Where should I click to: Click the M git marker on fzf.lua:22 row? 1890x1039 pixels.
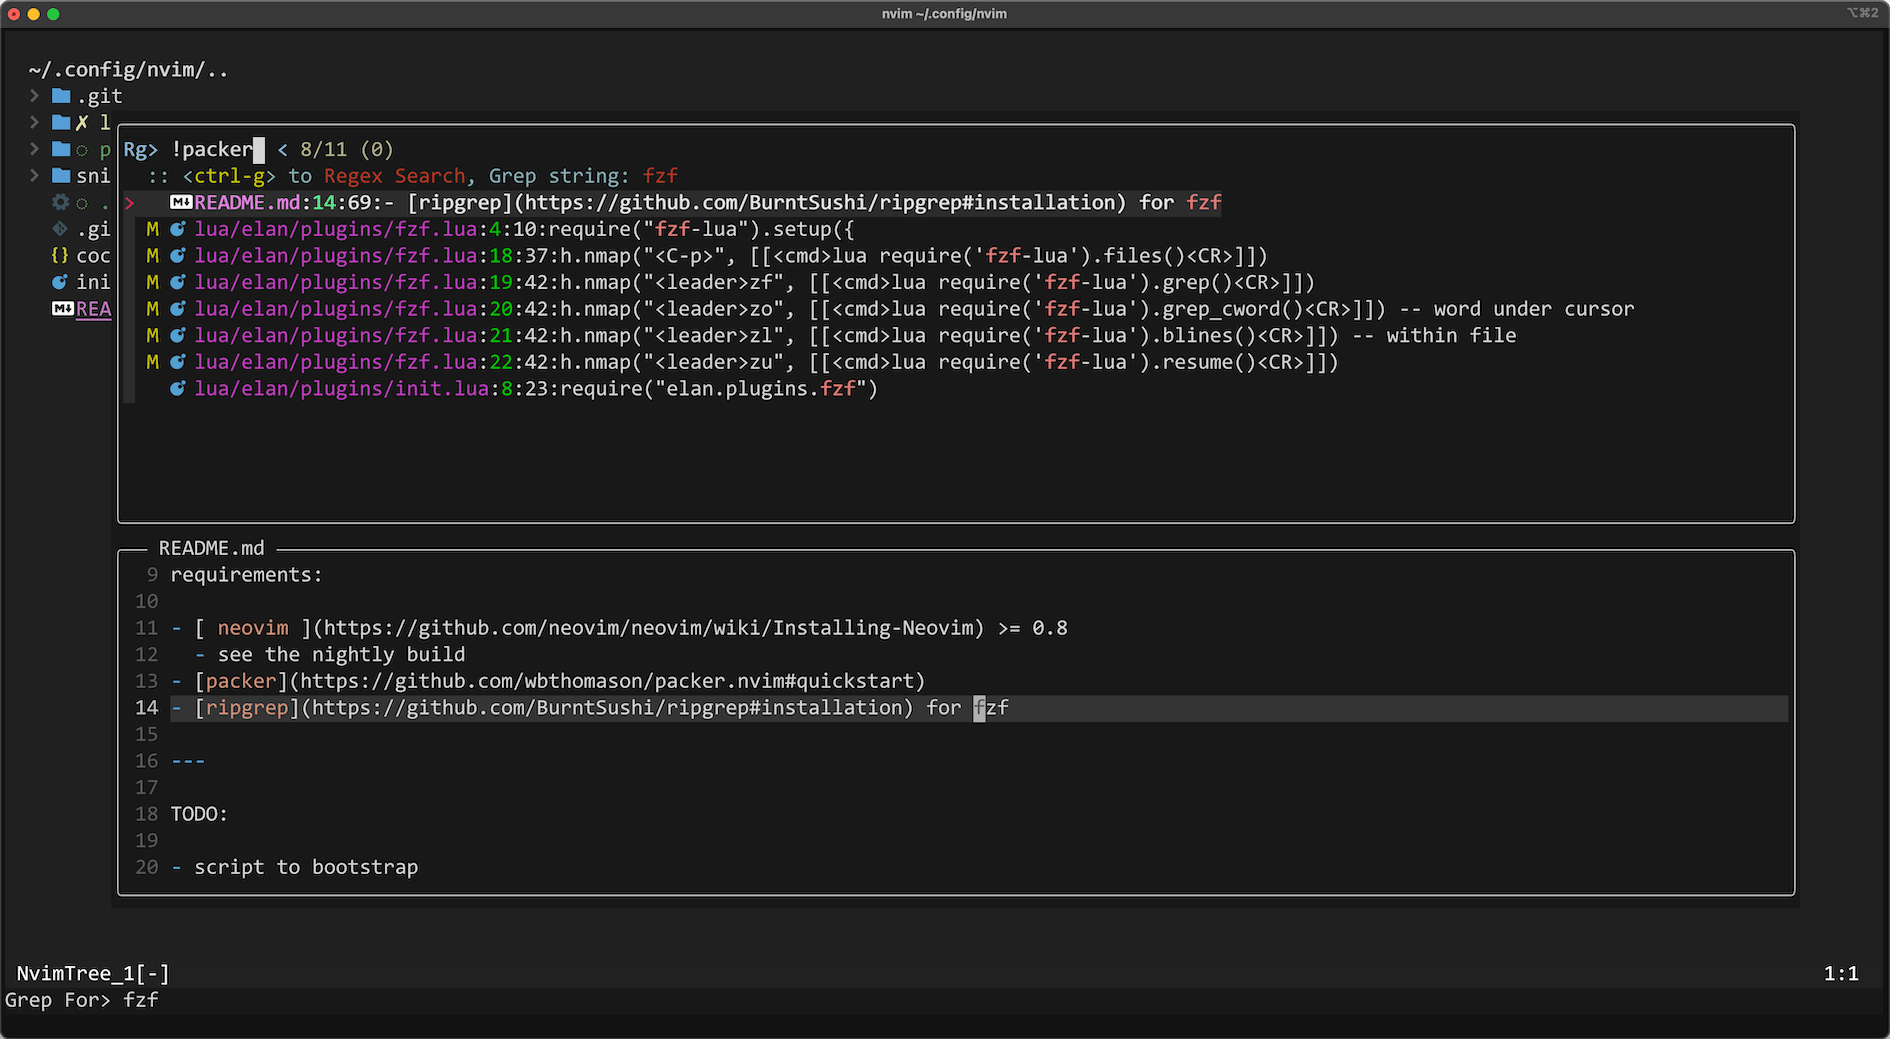click(x=152, y=362)
